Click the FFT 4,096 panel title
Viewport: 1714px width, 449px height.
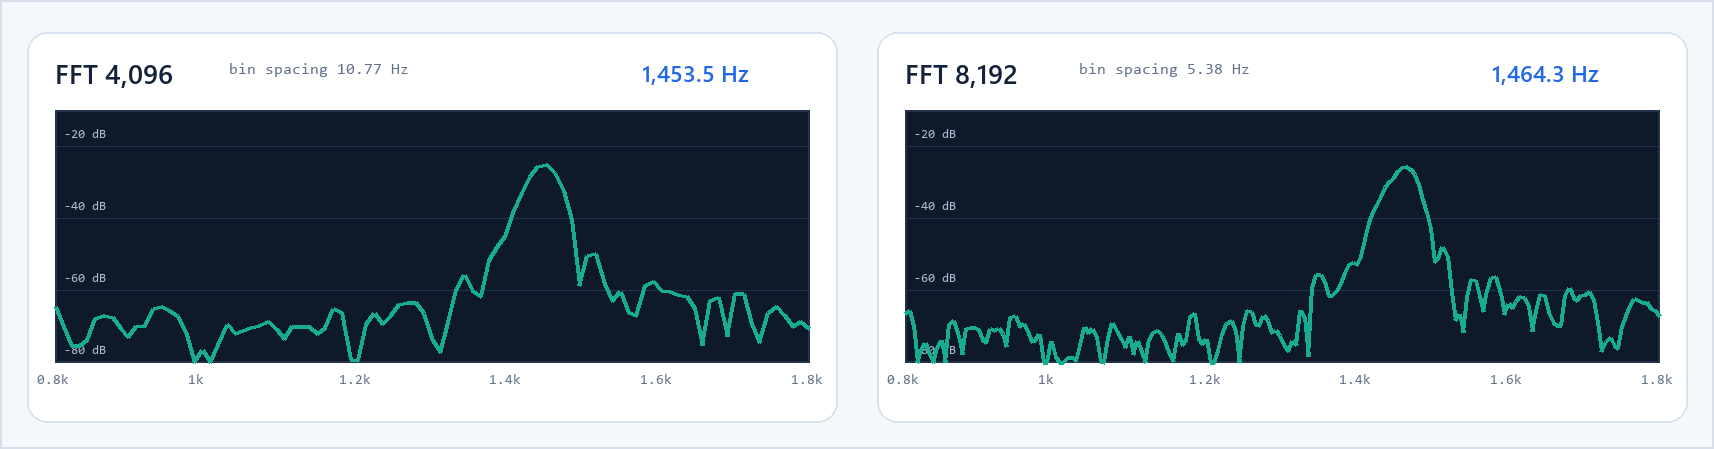click(114, 75)
